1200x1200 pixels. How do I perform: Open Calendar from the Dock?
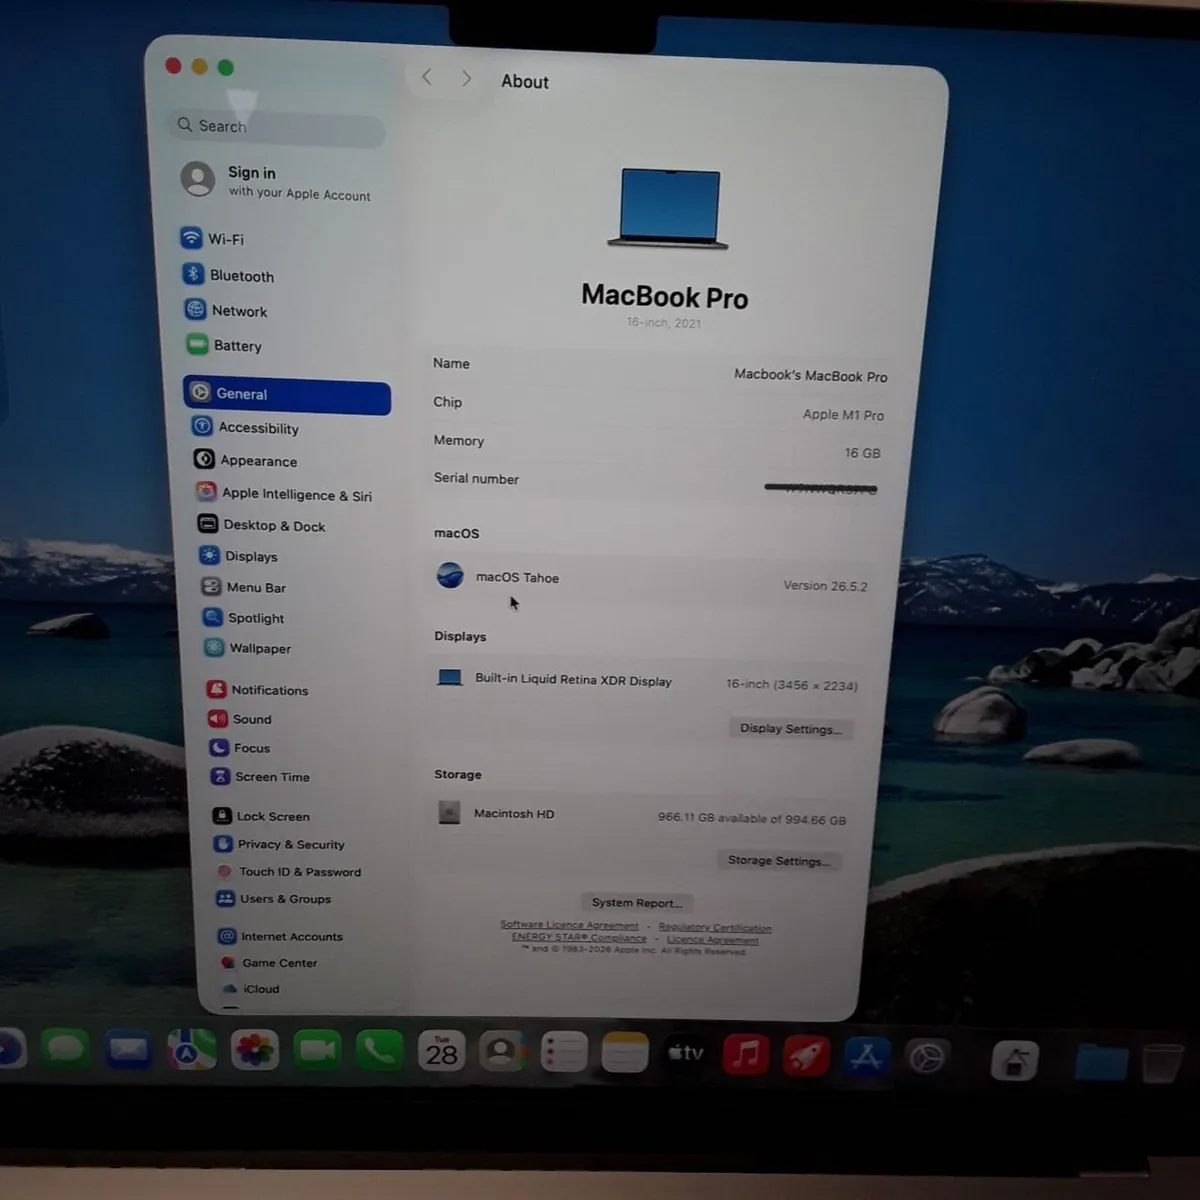[441, 1052]
